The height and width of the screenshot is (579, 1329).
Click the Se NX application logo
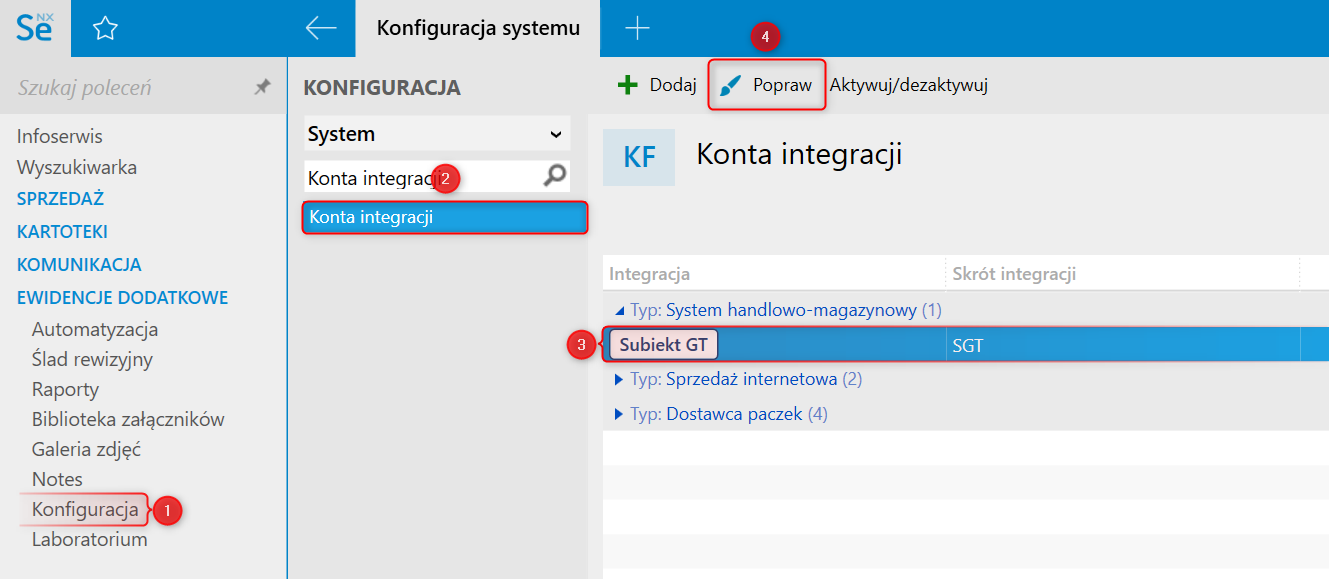(x=36, y=27)
